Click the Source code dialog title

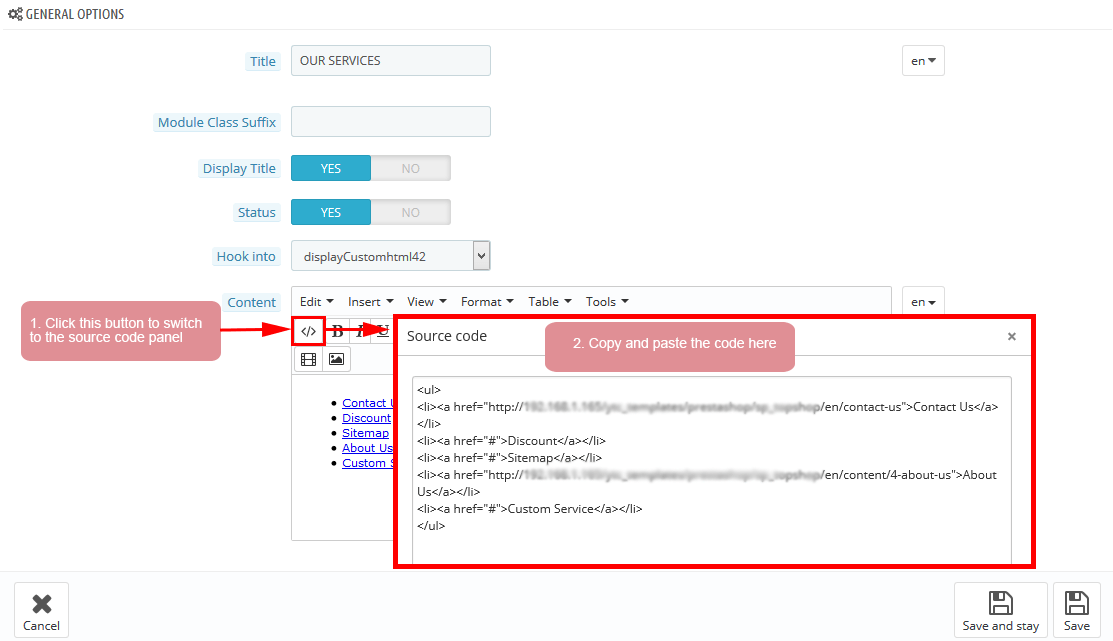[446, 336]
